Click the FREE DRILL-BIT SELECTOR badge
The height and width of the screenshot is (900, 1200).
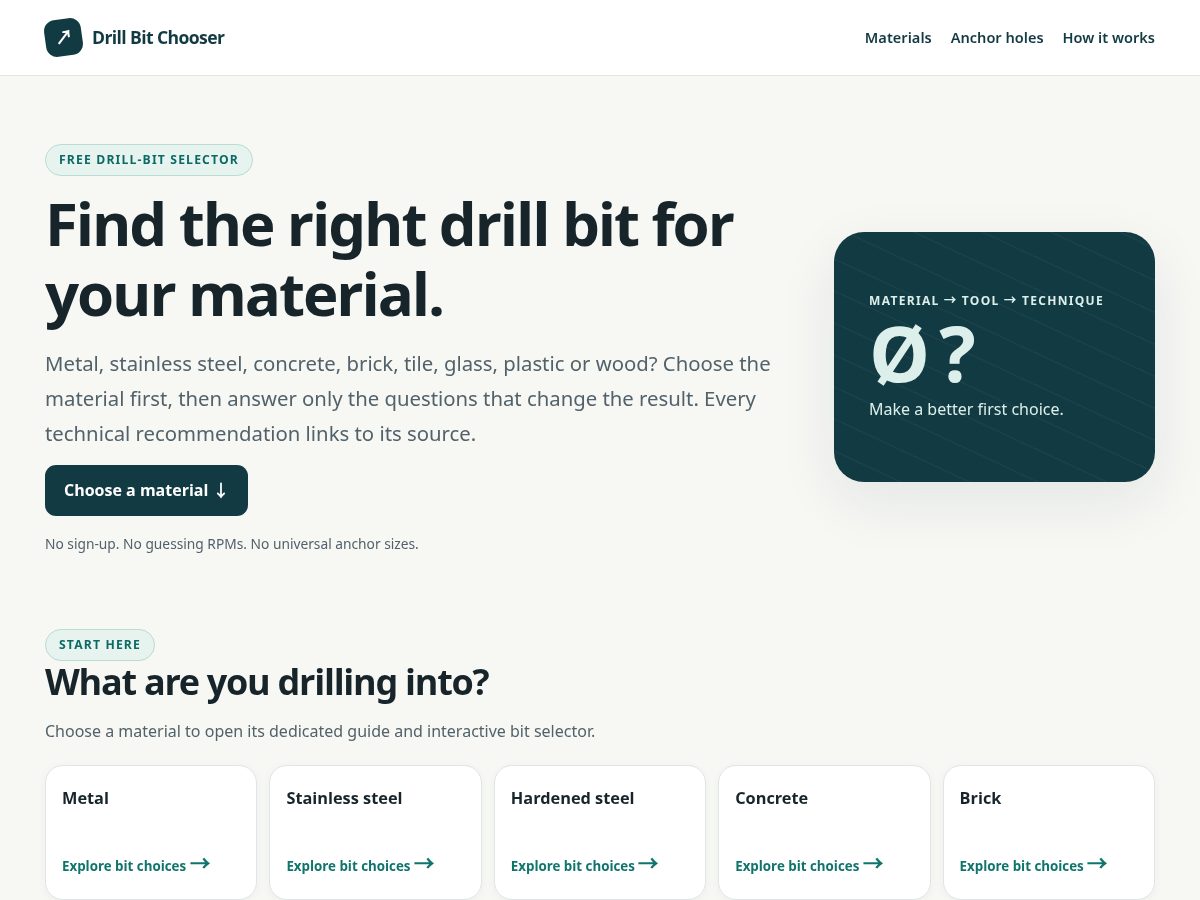pos(149,160)
